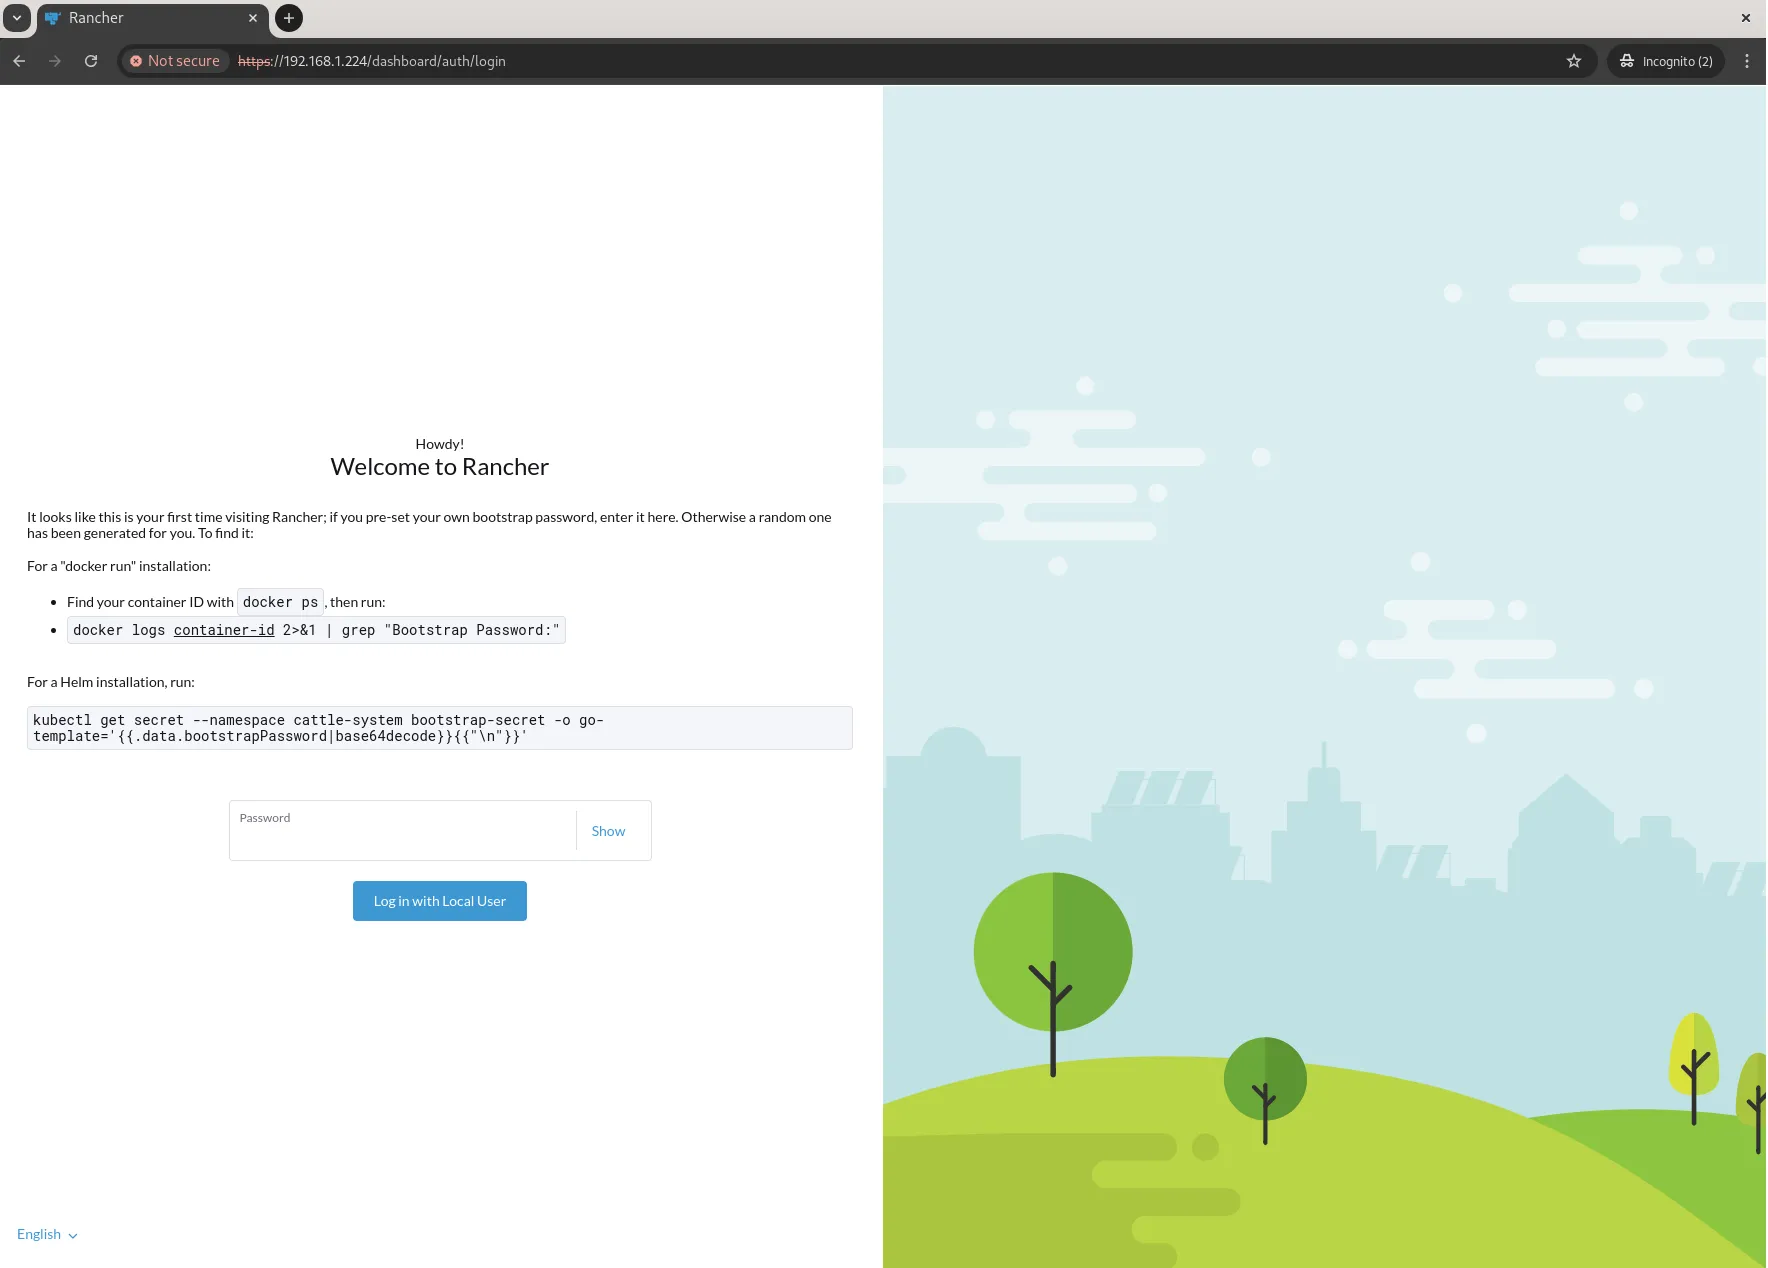Viewport: 1768px width, 1268px height.
Task: Click the Howdy! greeting text
Action: (440, 444)
